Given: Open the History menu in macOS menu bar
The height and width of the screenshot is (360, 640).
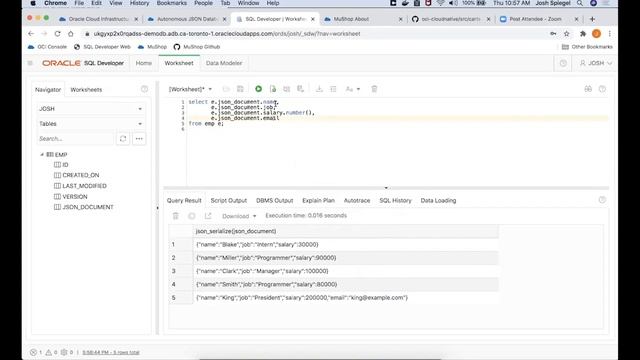Looking at the screenshot, I should click(139, 3).
